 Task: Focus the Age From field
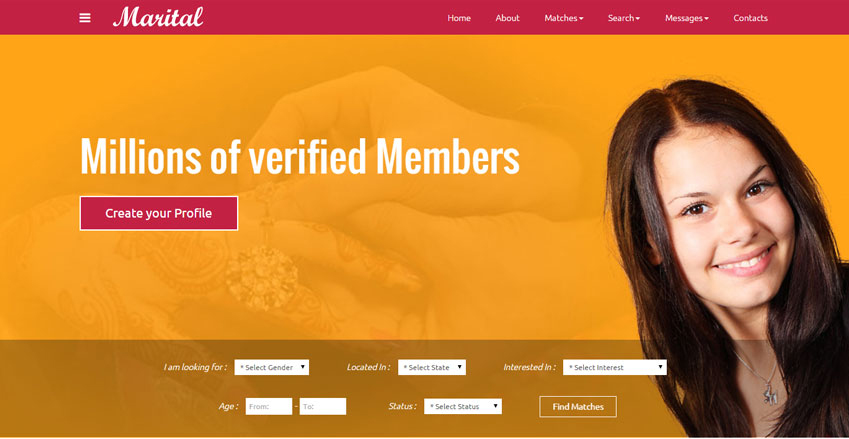click(x=269, y=407)
